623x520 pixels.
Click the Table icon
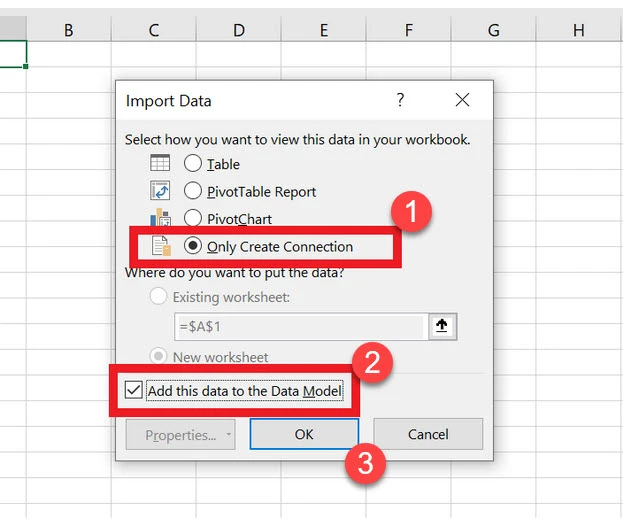point(160,162)
